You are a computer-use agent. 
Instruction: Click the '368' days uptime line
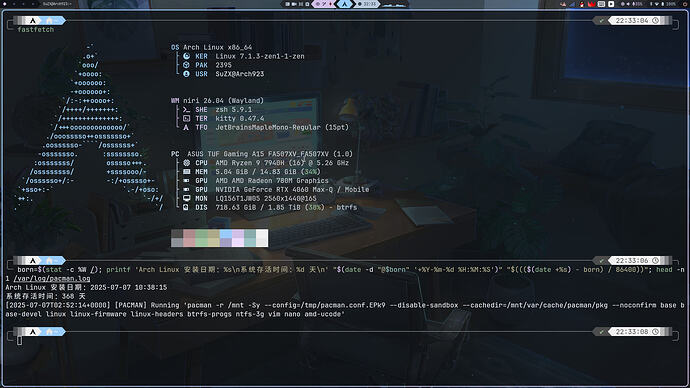[x=45, y=296]
